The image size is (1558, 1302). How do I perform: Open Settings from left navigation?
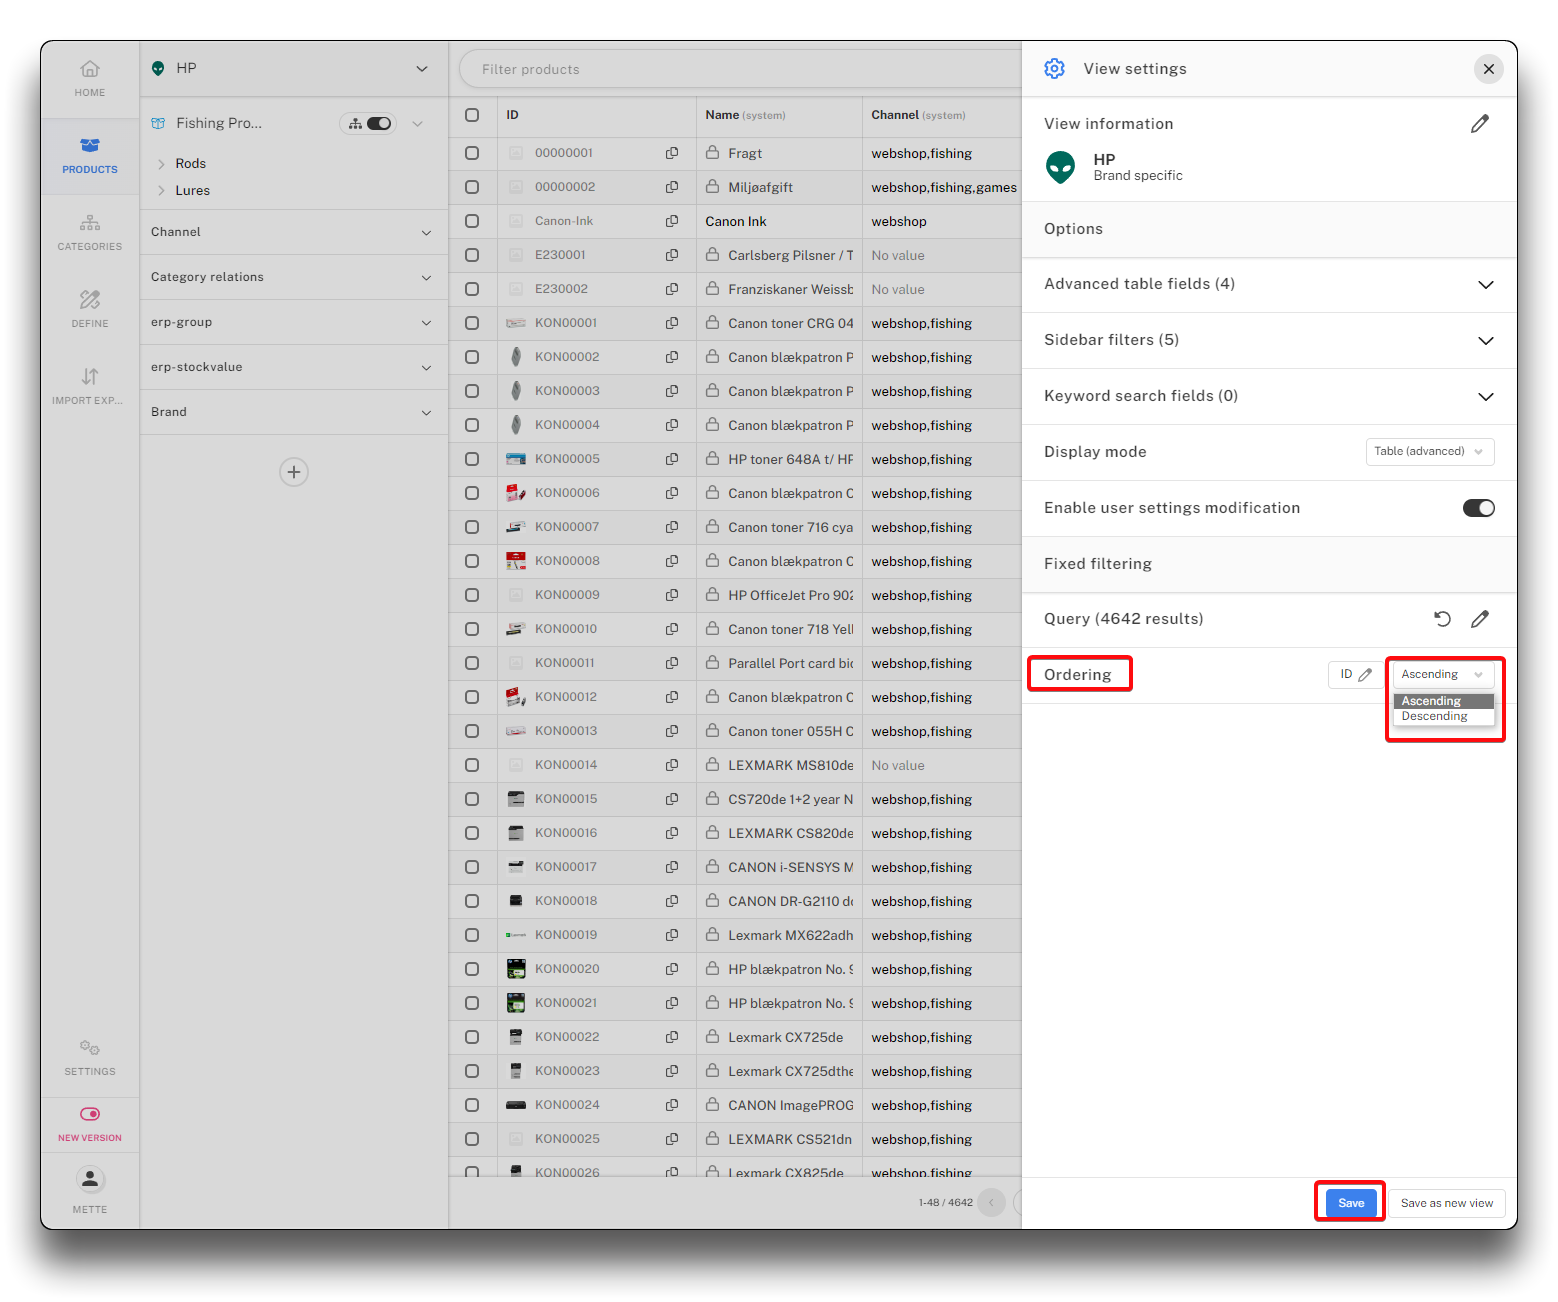(90, 1057)
